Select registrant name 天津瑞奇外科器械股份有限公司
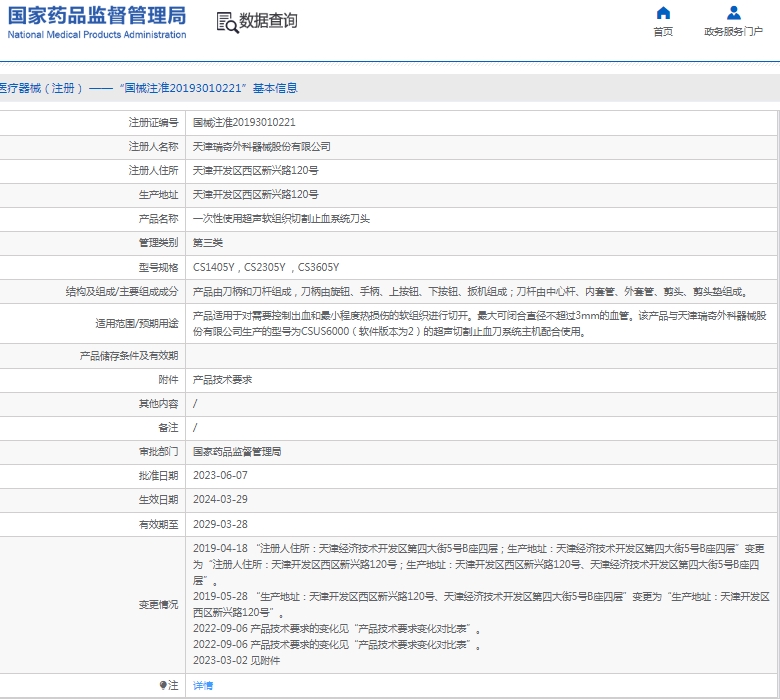Screen dimensions: 780x700 click(x=262, y=147)
